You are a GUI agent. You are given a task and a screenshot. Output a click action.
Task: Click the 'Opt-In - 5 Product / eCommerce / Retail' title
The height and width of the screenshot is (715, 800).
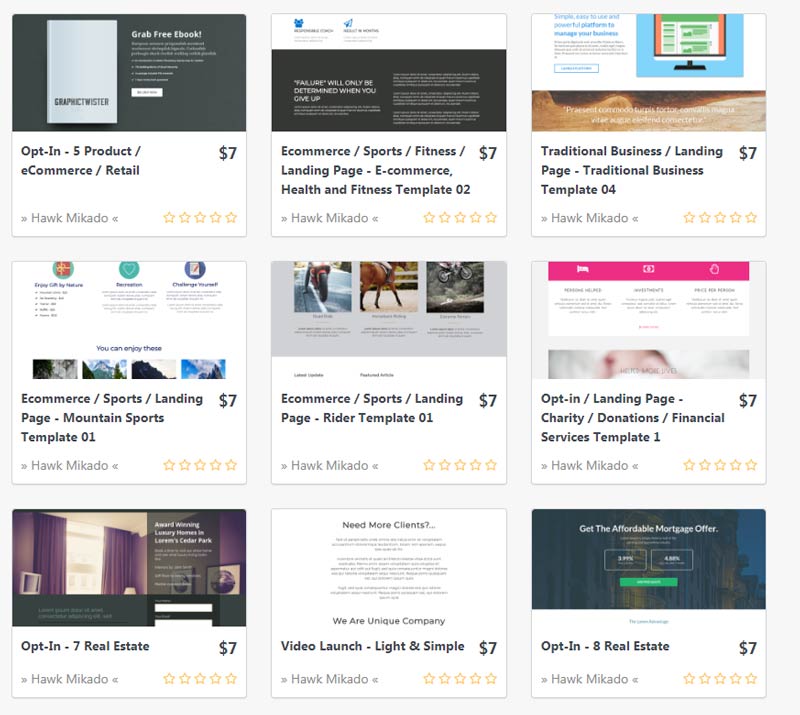(81, 161)
